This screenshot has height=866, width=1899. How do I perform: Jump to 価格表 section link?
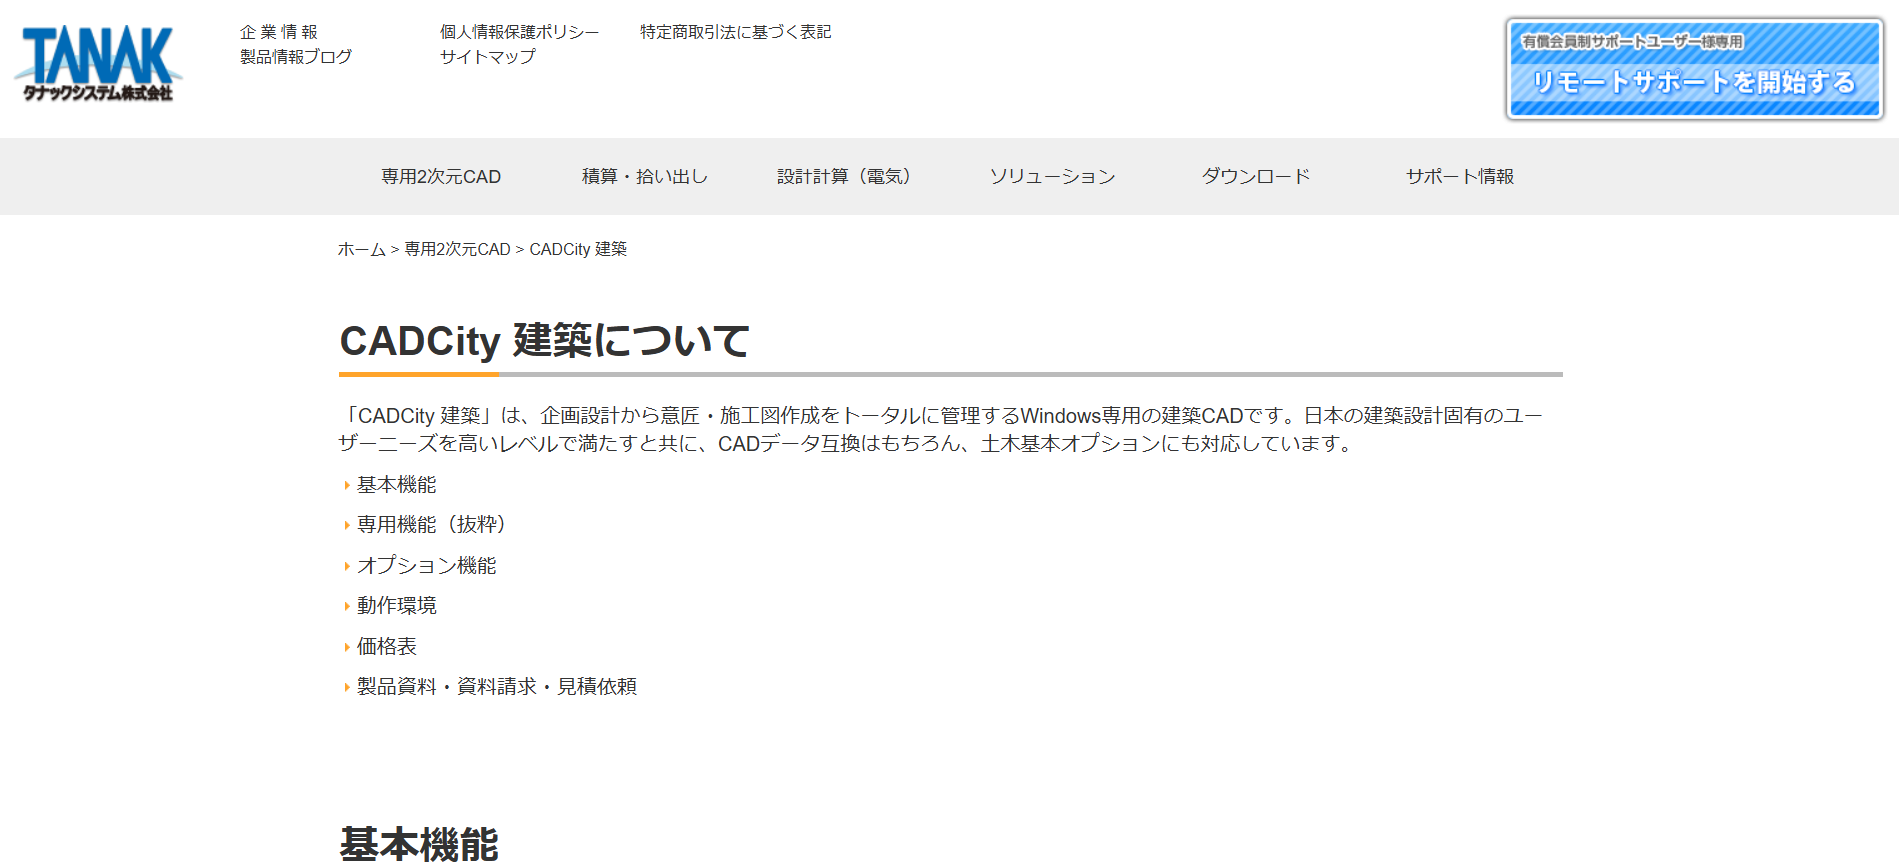[x=386, y=647]
